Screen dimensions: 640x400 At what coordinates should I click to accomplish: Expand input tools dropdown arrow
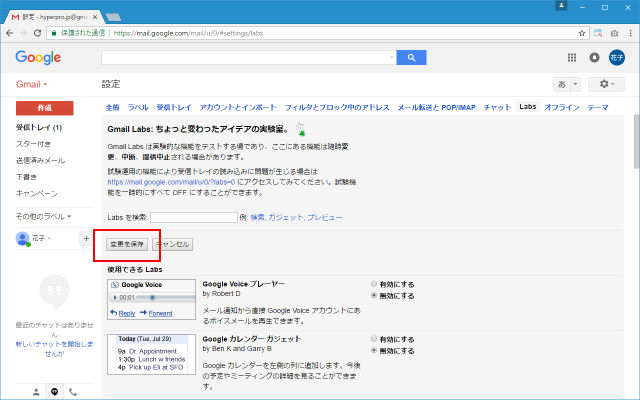(575, 84)
